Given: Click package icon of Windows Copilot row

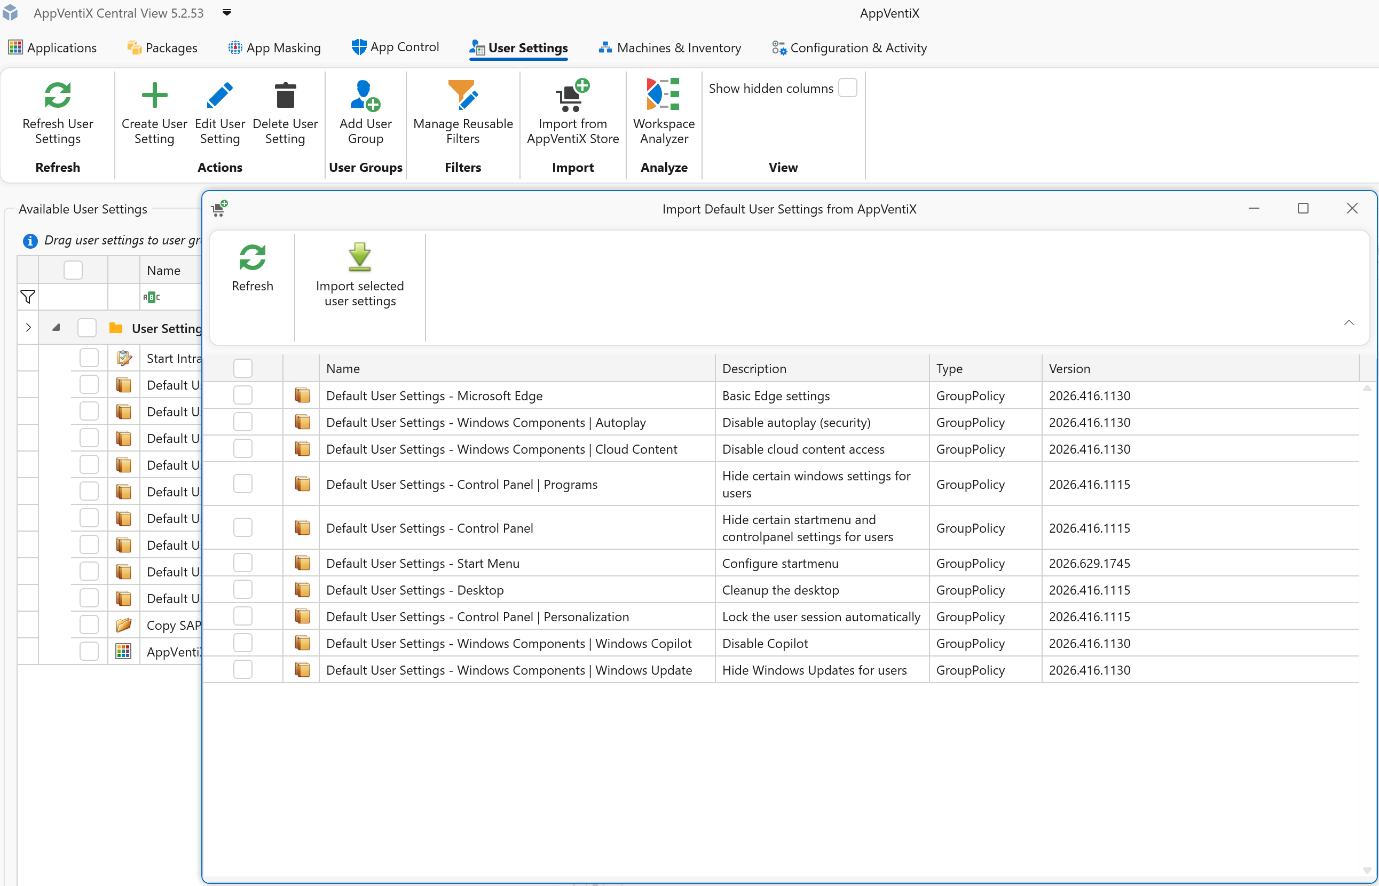Looking at the screenshot, I should pyautogui.click(x=302, y=643).
